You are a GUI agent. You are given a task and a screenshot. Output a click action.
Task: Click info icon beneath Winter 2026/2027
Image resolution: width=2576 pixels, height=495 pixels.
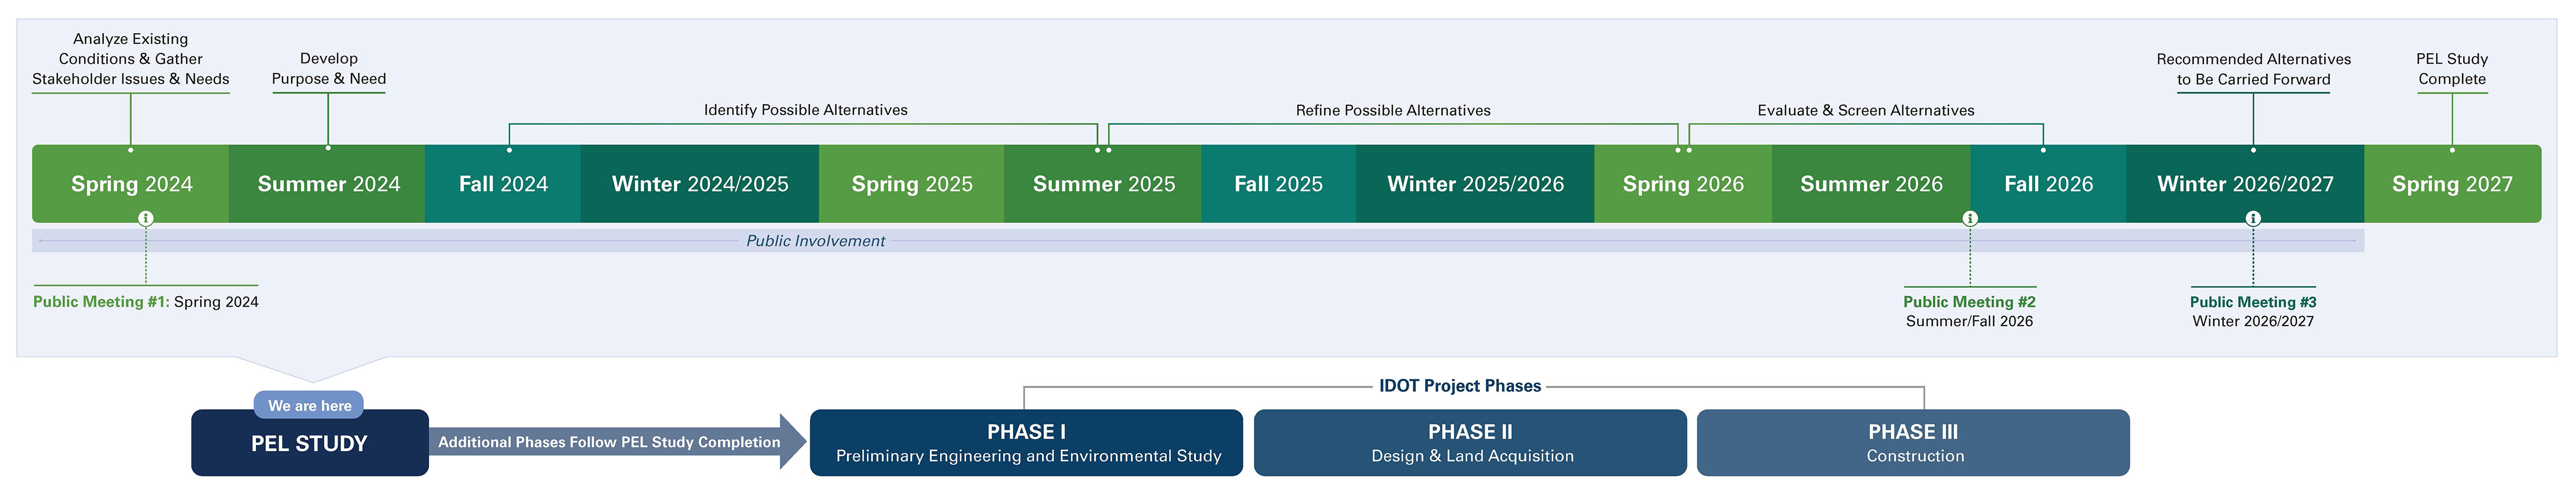pos(2252,218)
